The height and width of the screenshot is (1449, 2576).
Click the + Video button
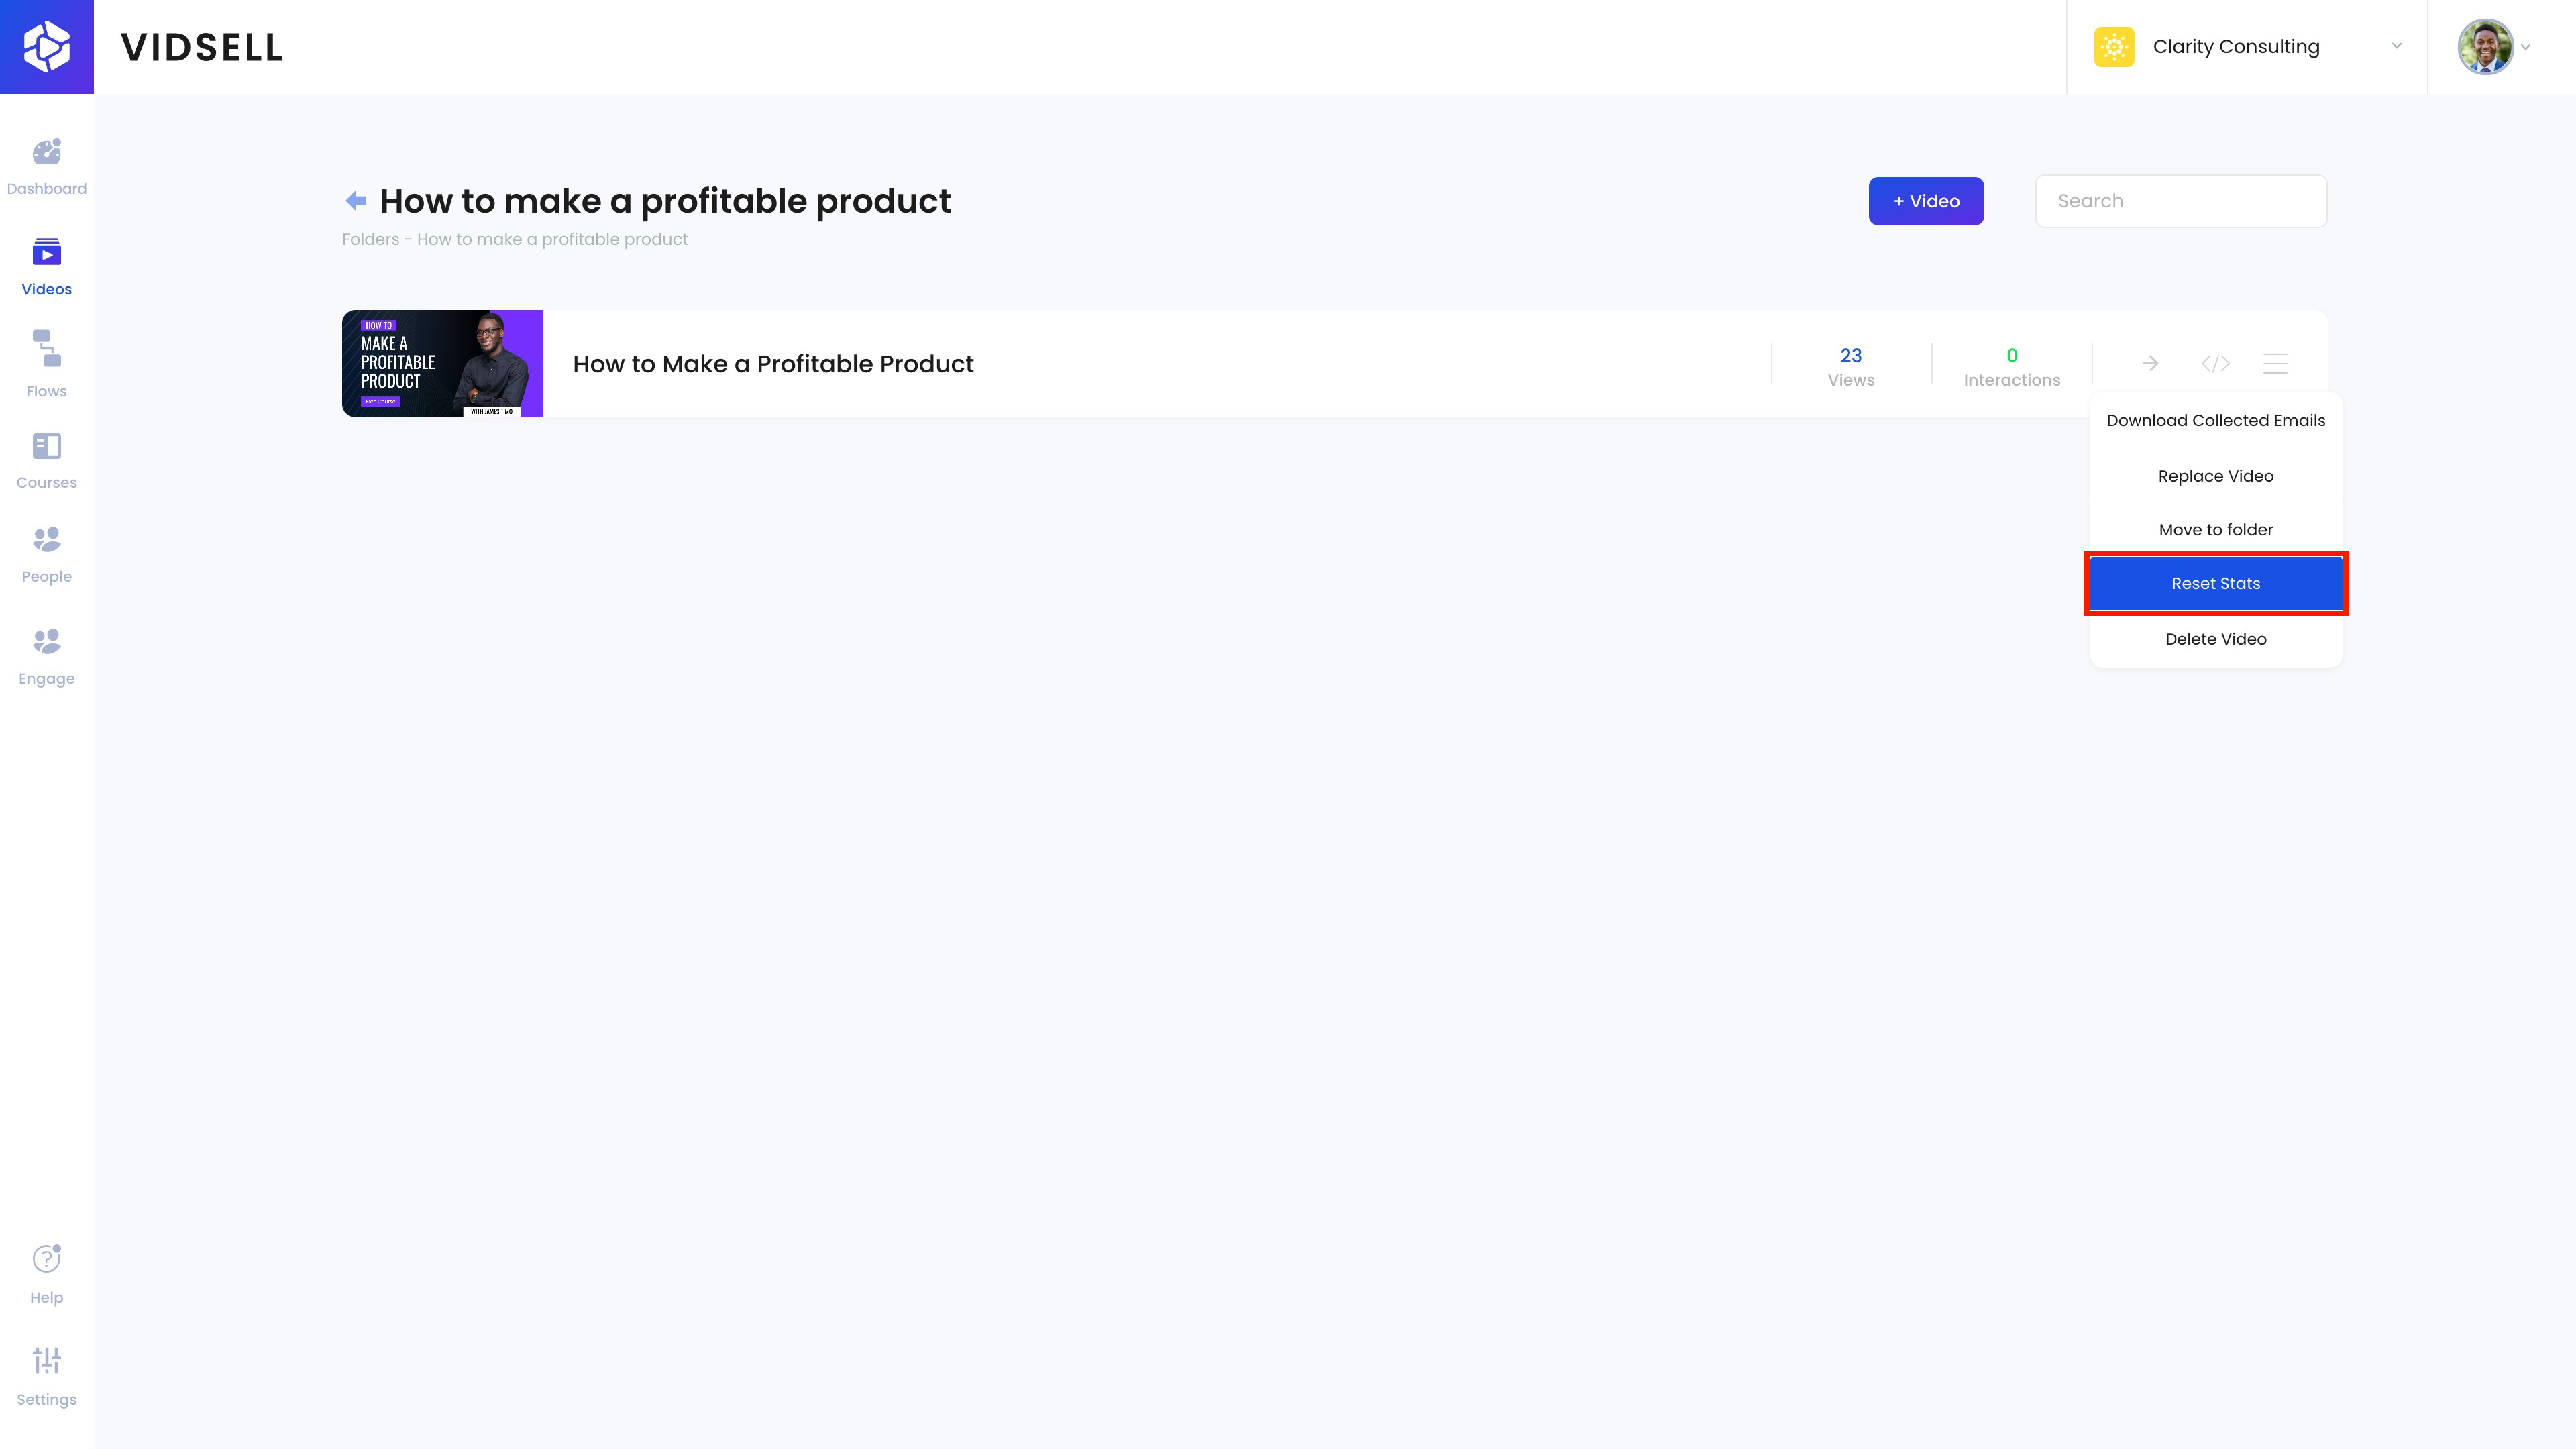click(1925, 201)
